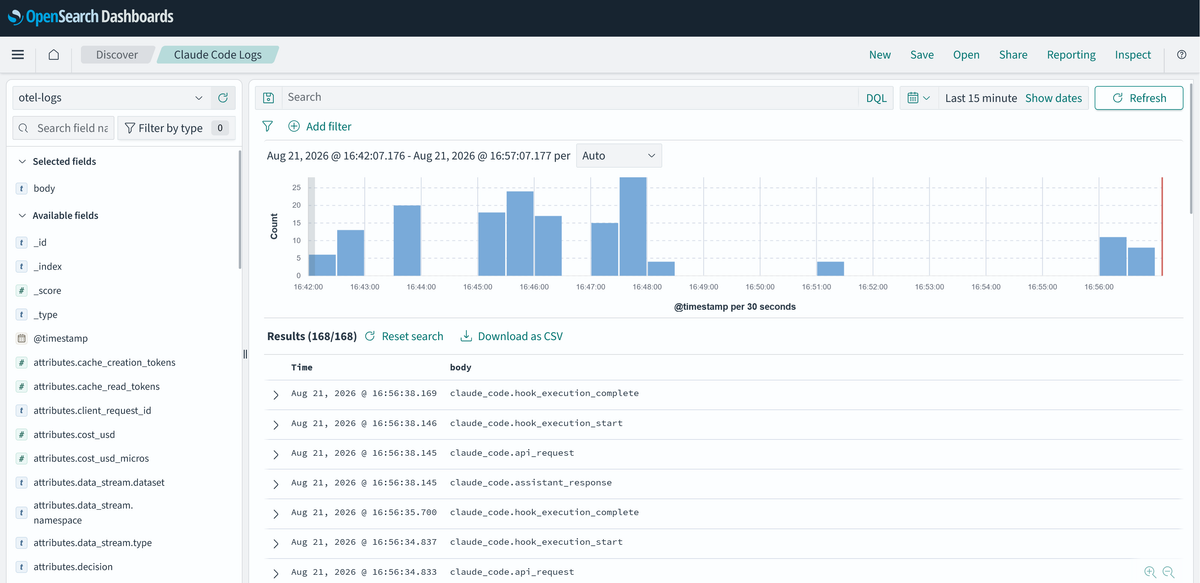Open the hamburger navigation menu

click(x=18, y=55)
